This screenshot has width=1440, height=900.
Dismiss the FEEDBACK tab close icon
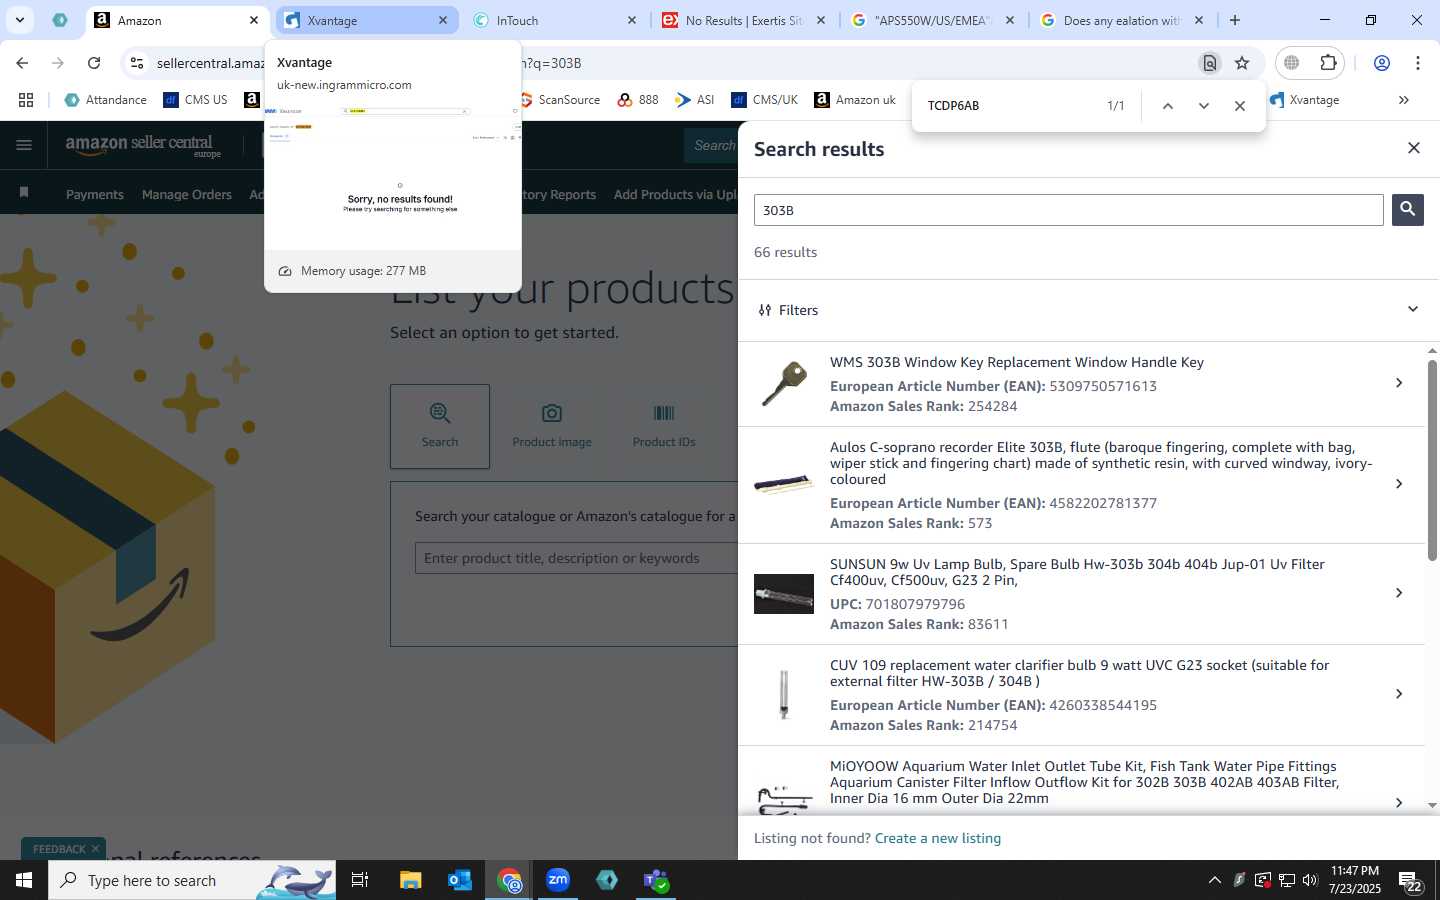click(95, 849)
